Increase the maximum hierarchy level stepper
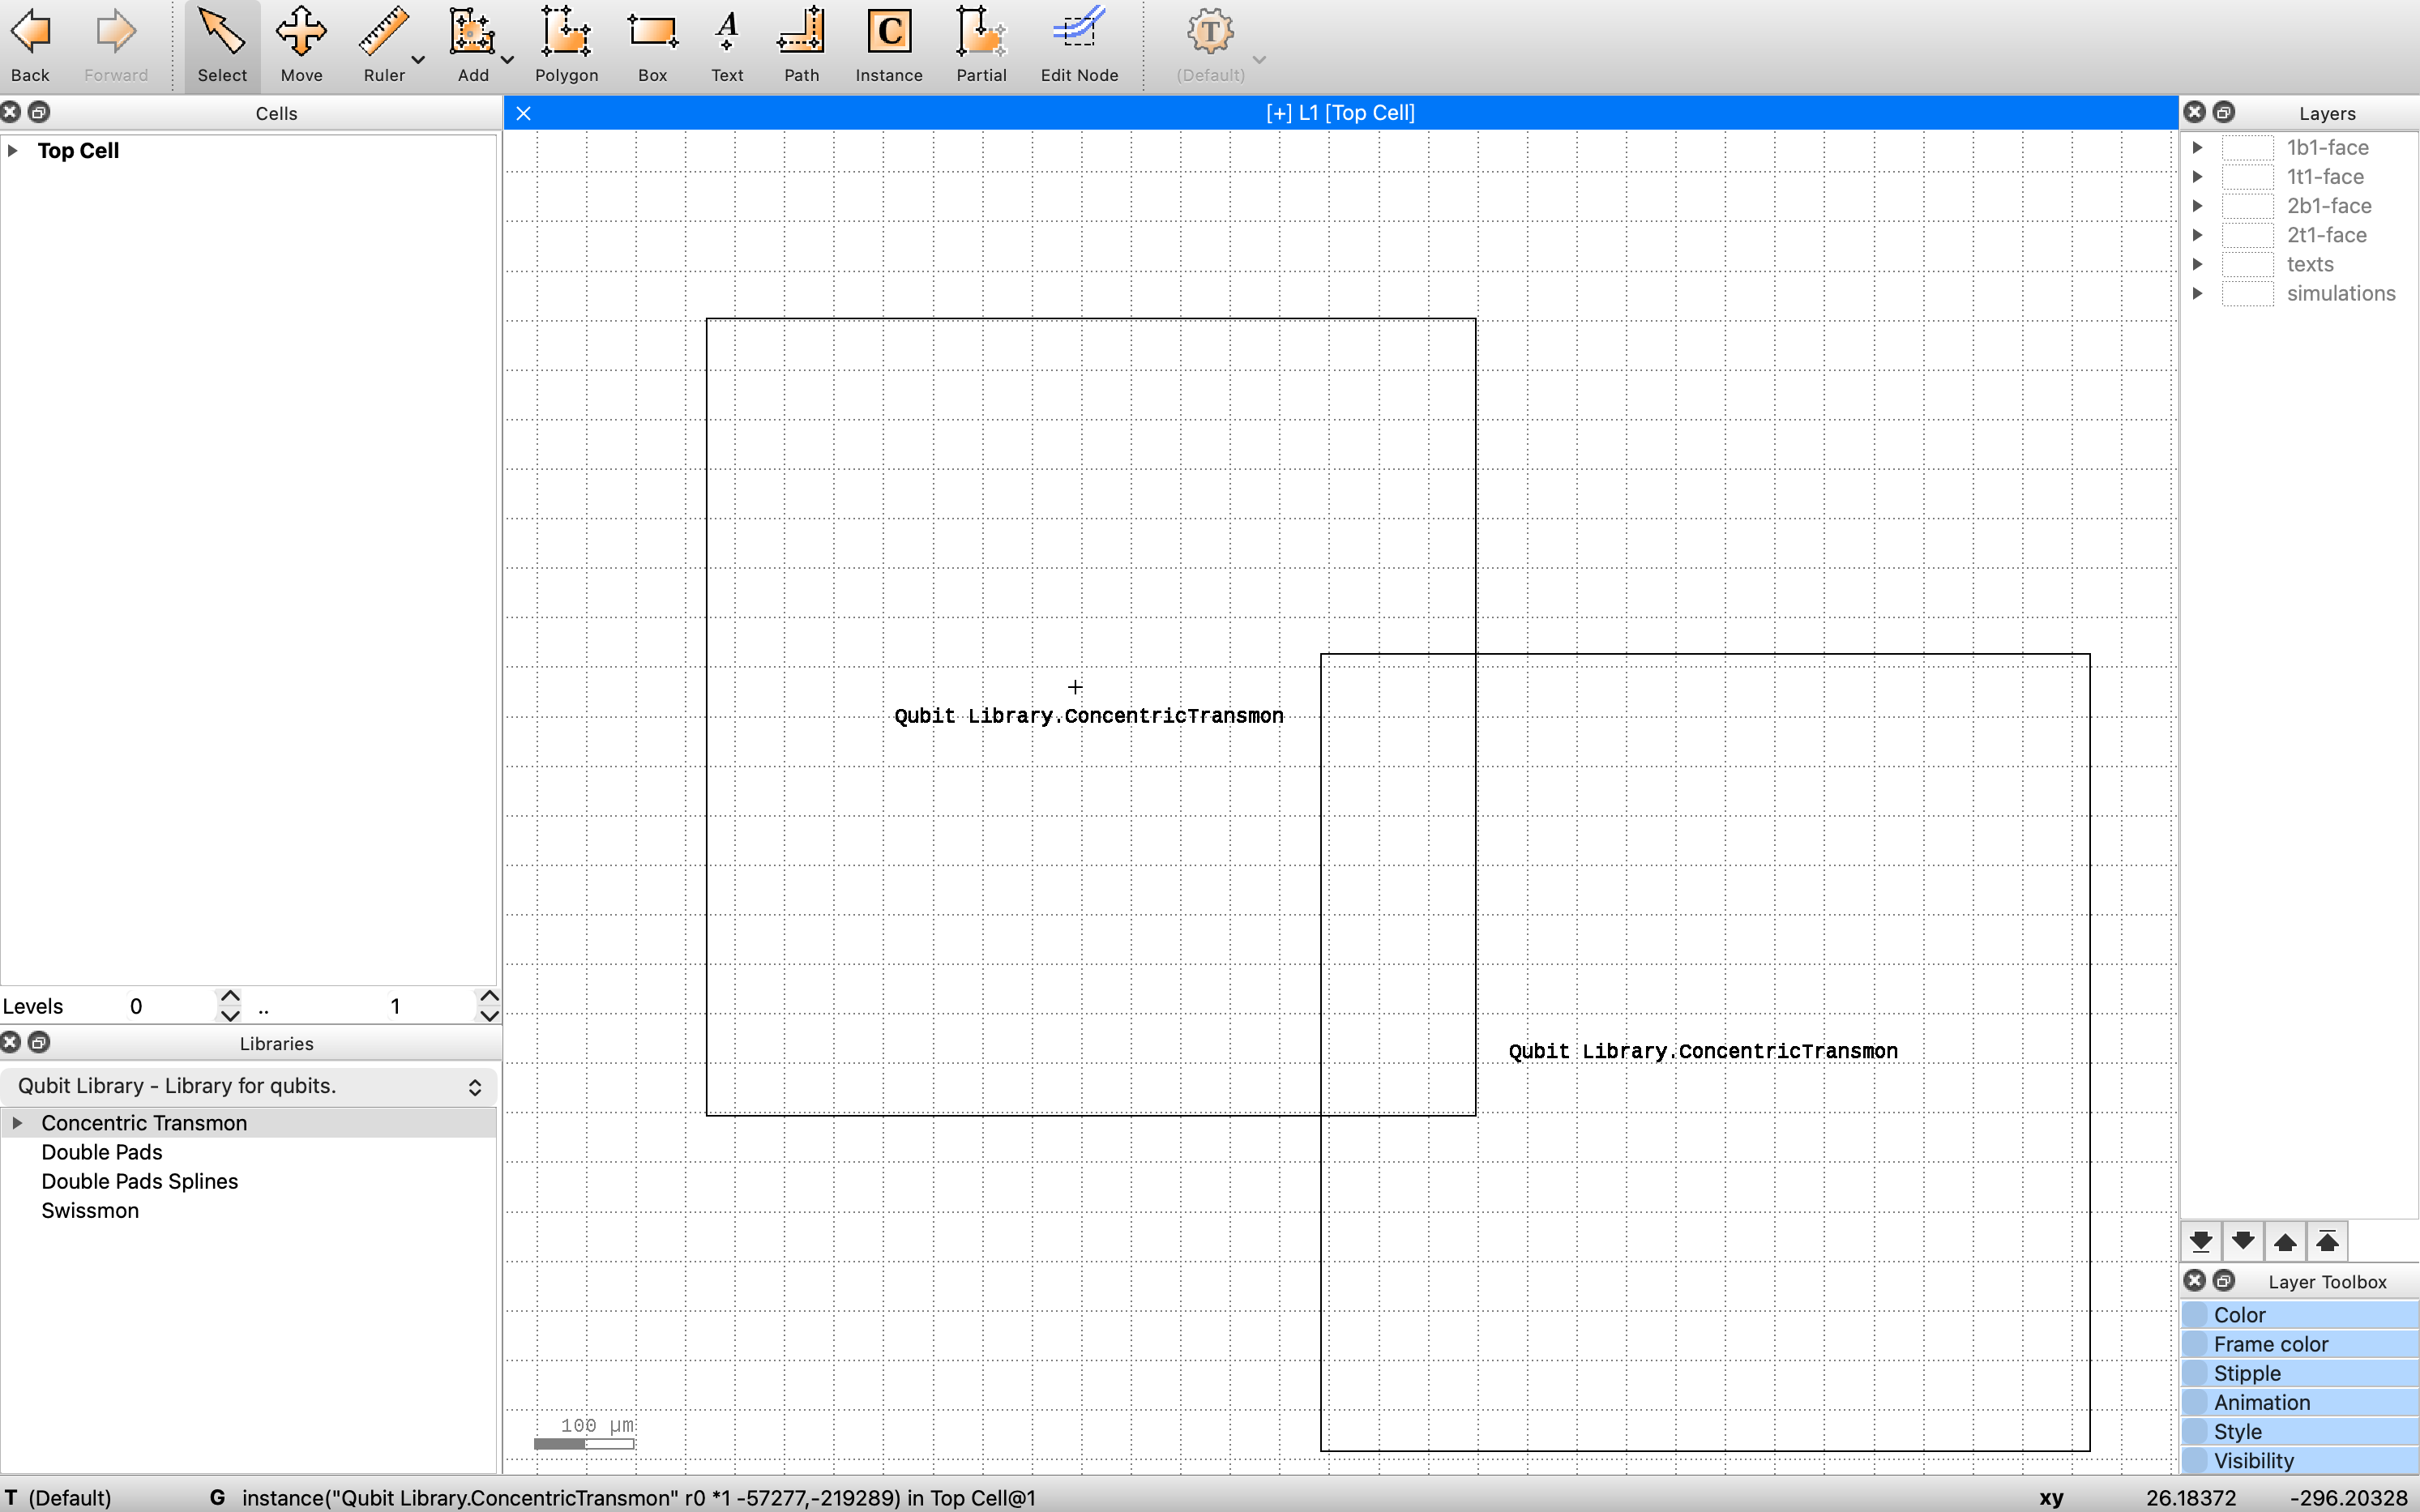 pyautogui.click(x=489, y=996)
